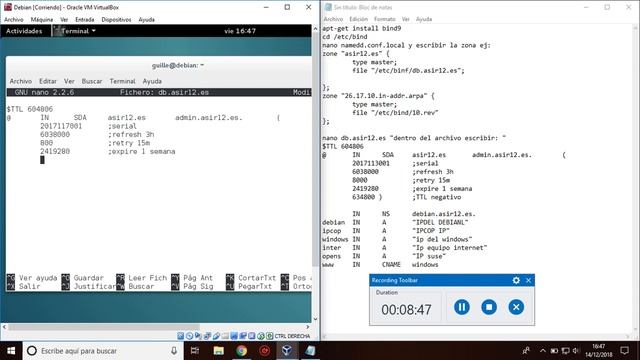Viewport: 640px width, 360px height.
Task: Click VirtualBox processor status icon
Action: pos(251,336)
